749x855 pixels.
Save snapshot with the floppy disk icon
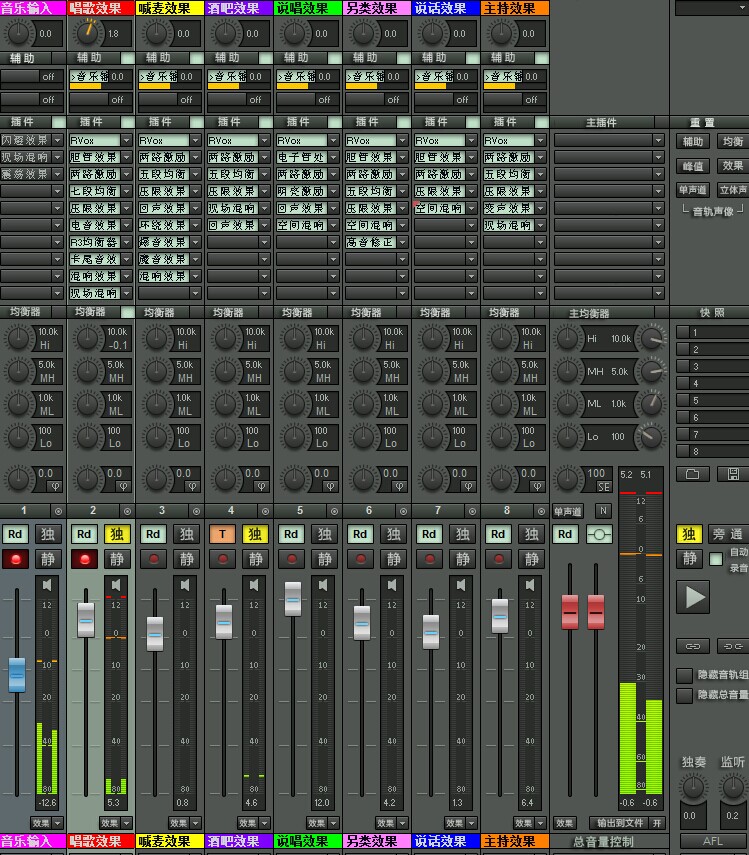(733, 474)
